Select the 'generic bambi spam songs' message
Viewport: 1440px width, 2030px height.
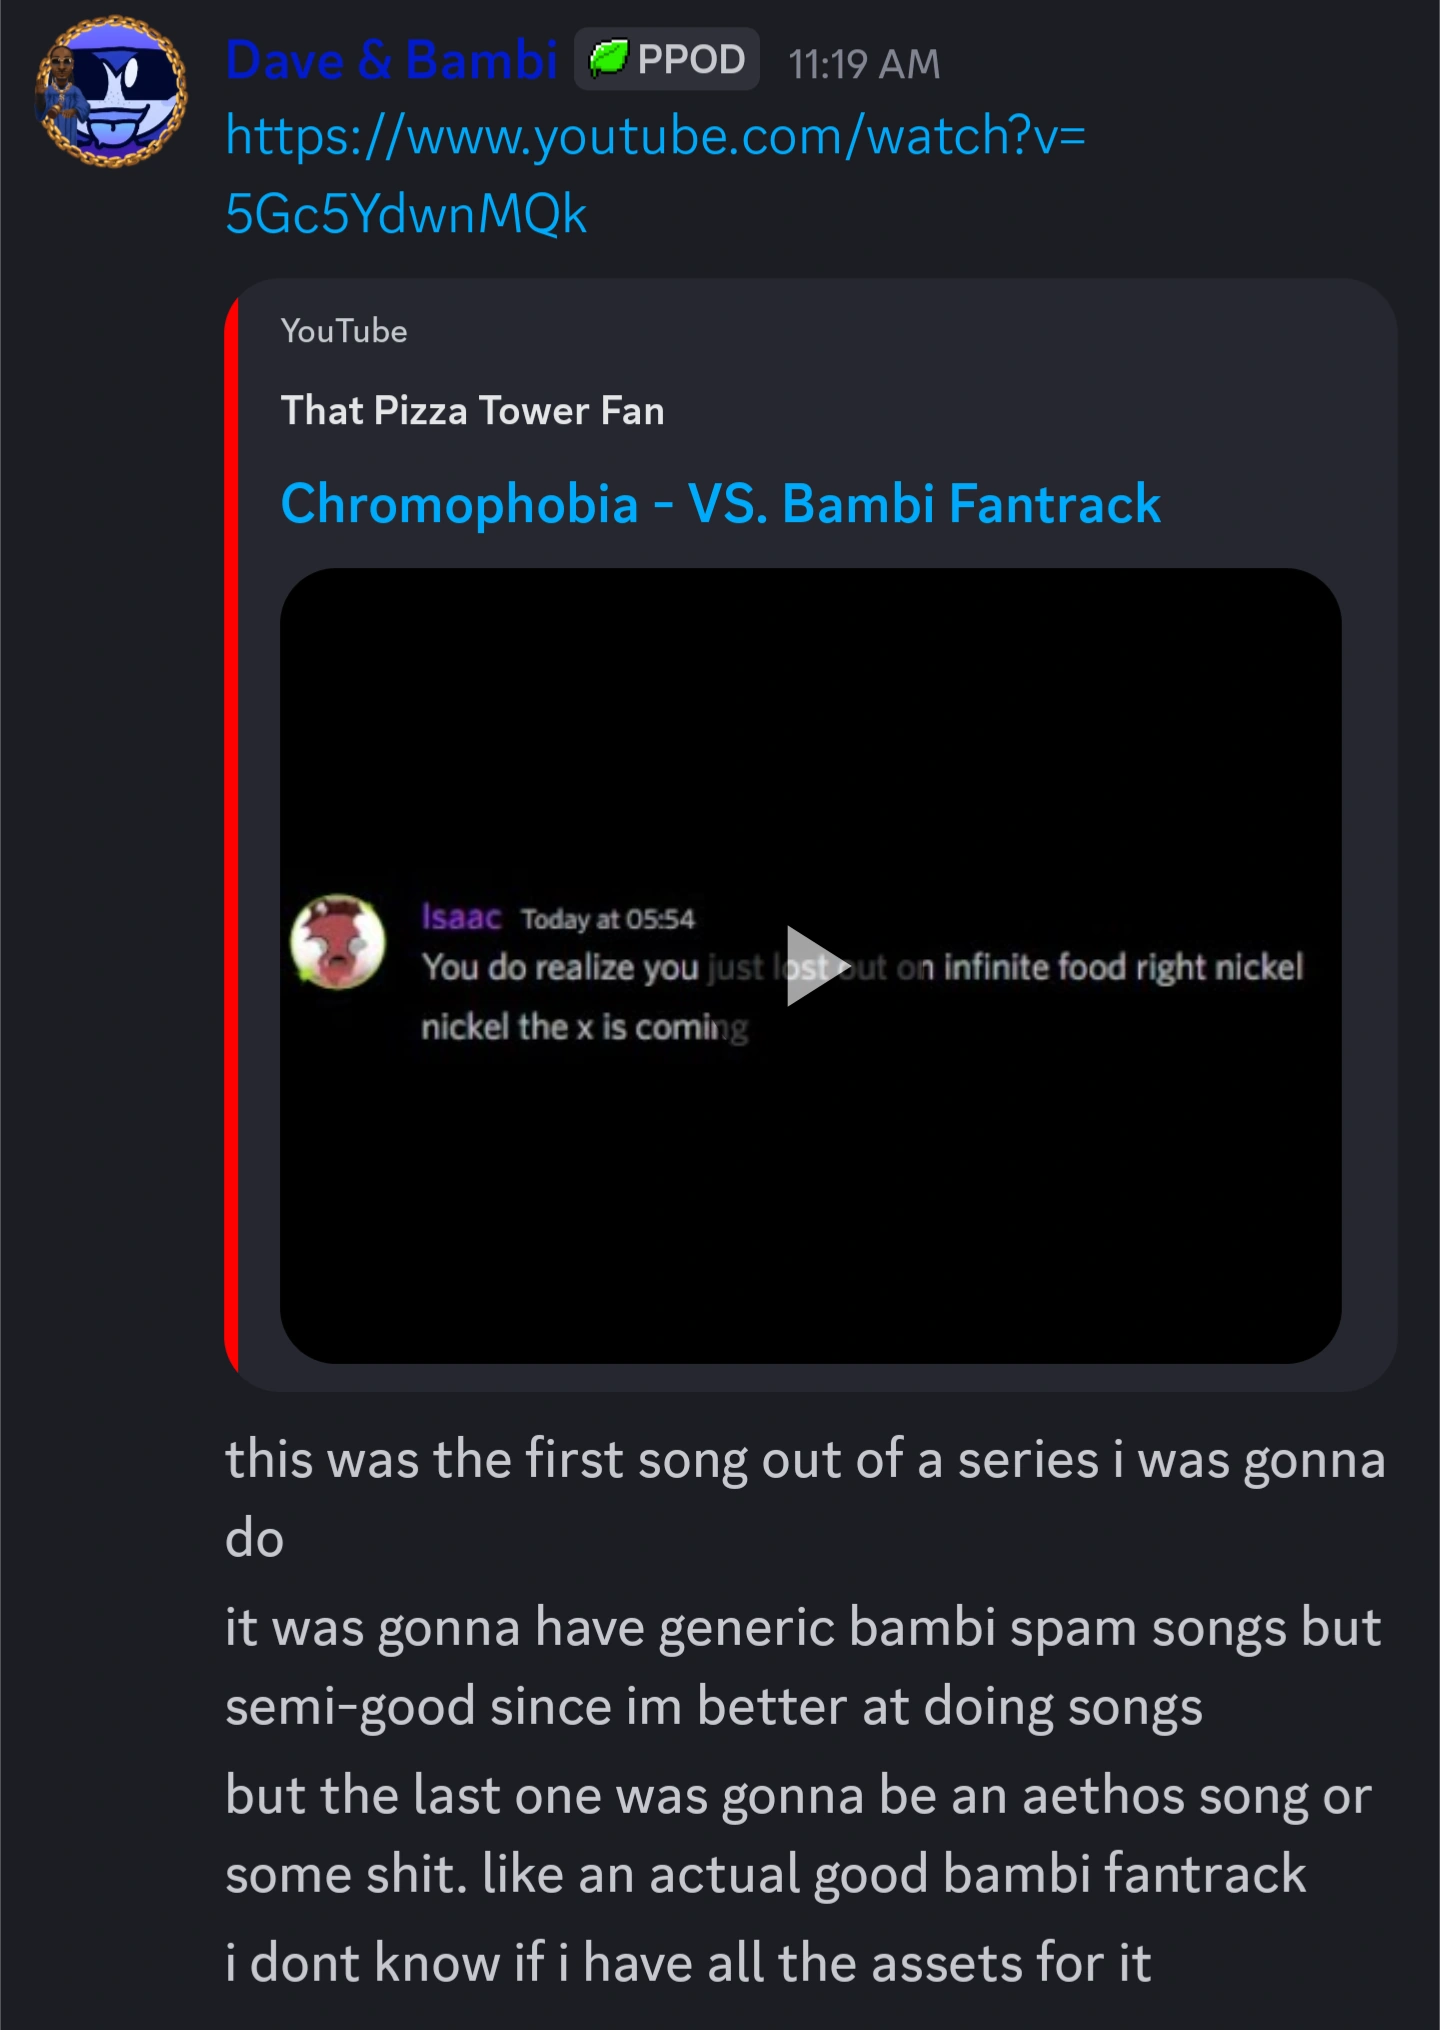[803, 1666]
